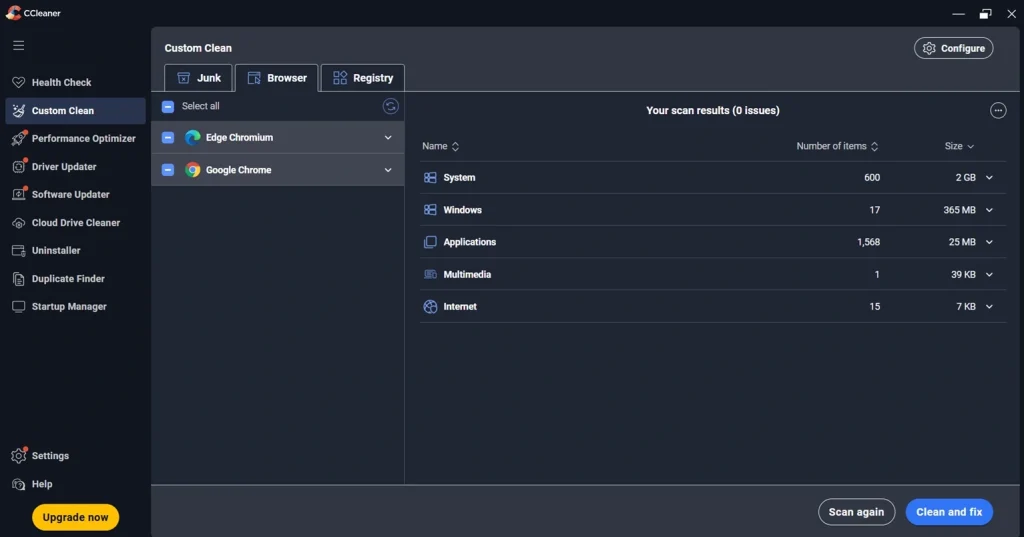Viewport: 1024px width, 537px height.
Task: Click the Configure button
Action: (953, 48)
